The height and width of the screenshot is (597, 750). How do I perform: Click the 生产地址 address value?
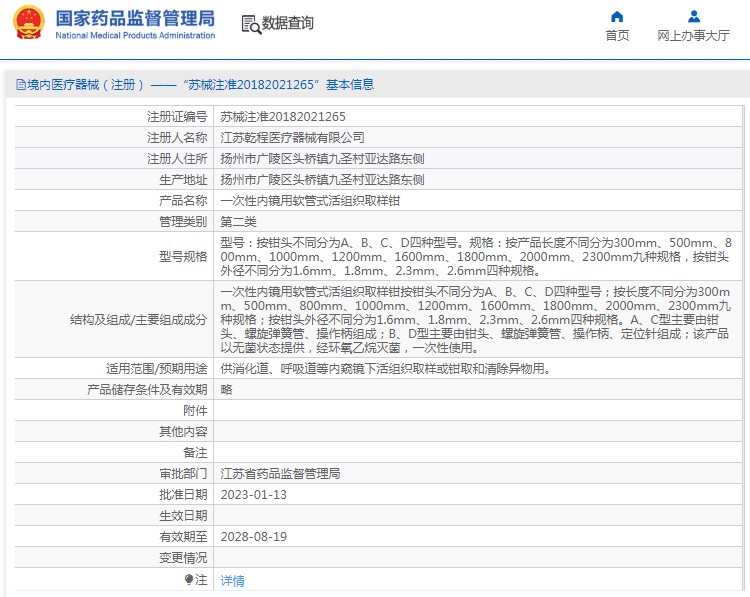pos(322,180)
